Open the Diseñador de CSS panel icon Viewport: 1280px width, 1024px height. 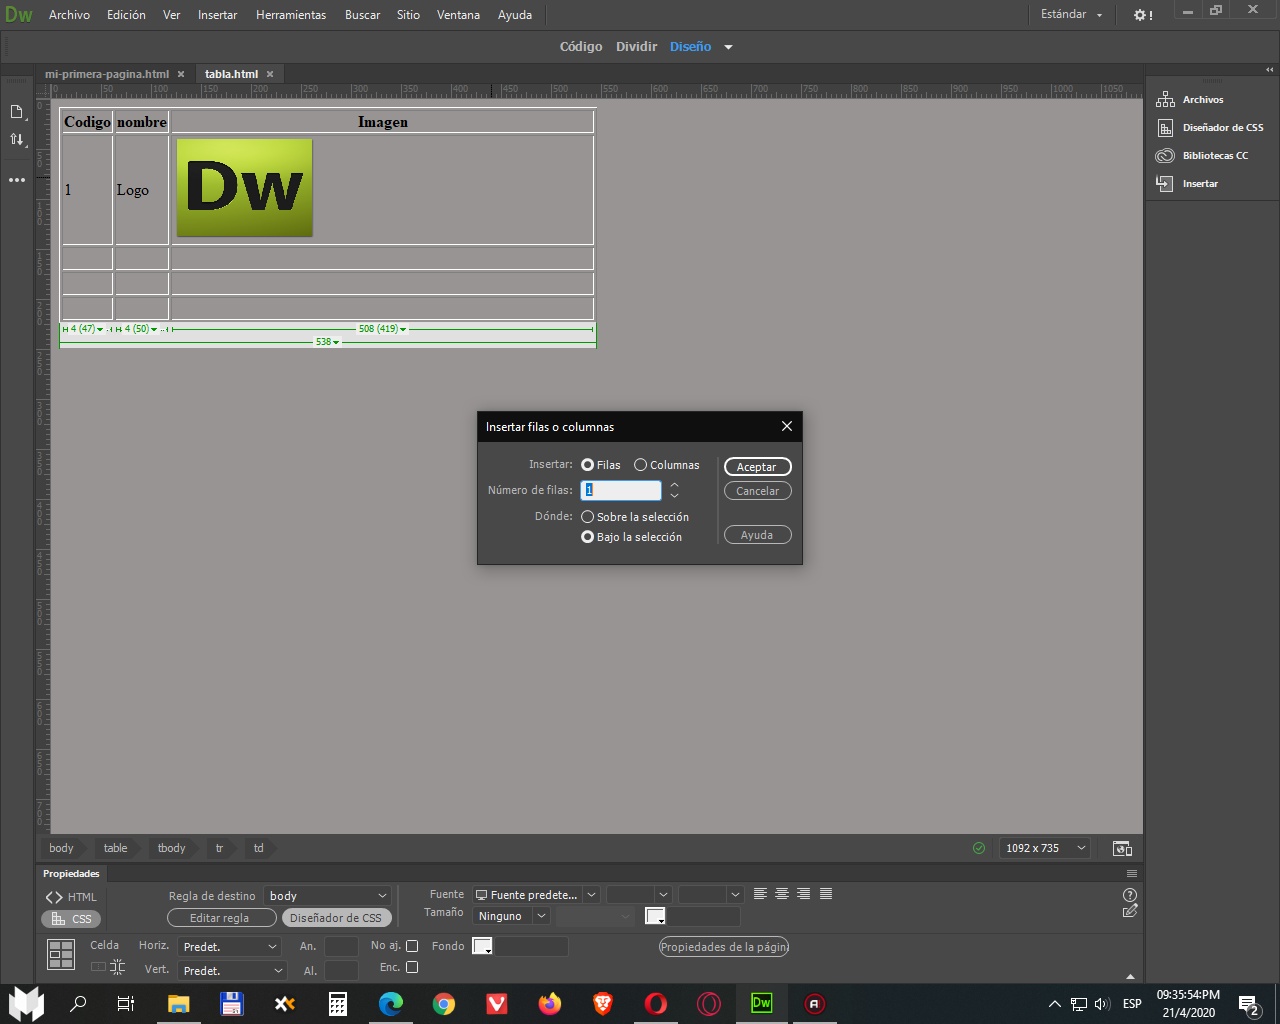pos(1165,127)
